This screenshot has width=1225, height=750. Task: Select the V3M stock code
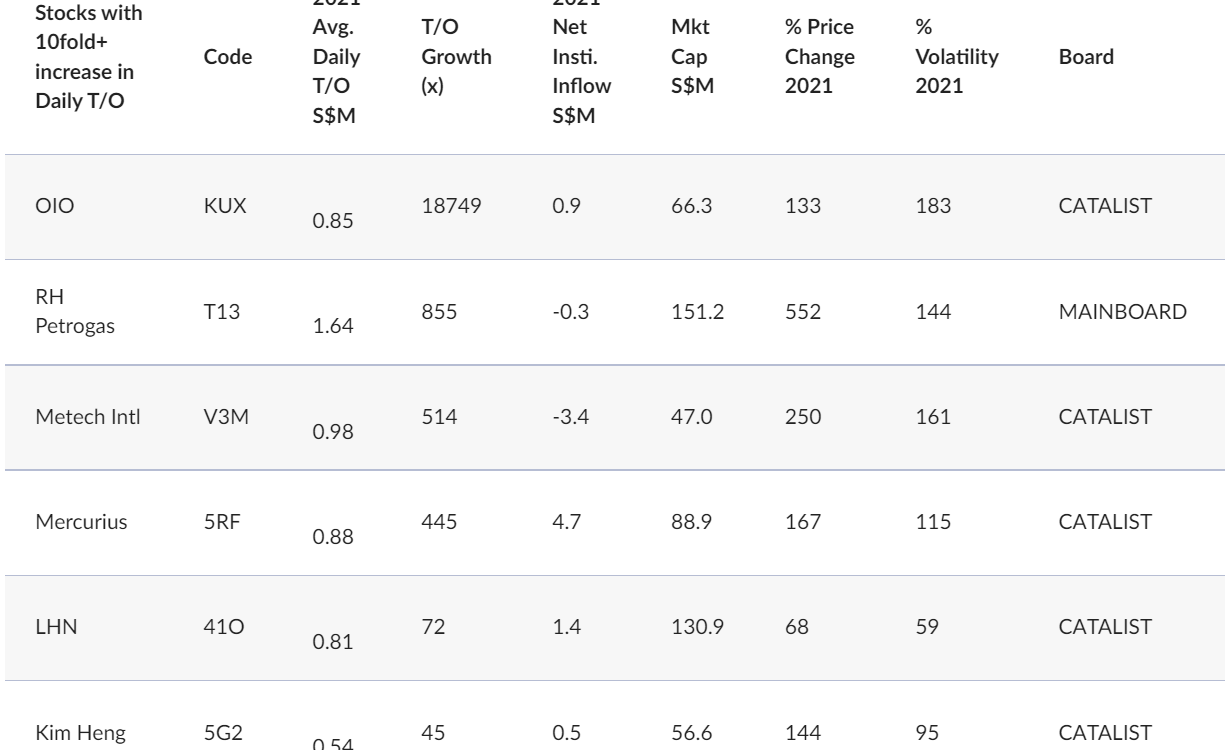(x=220, y=417)
